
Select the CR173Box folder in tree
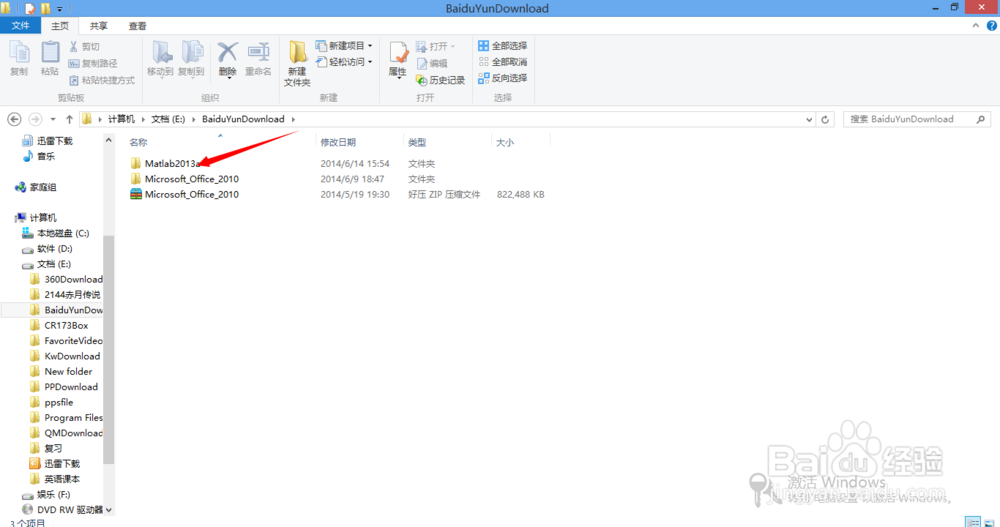pyautogui.click(x=59, y=325)
